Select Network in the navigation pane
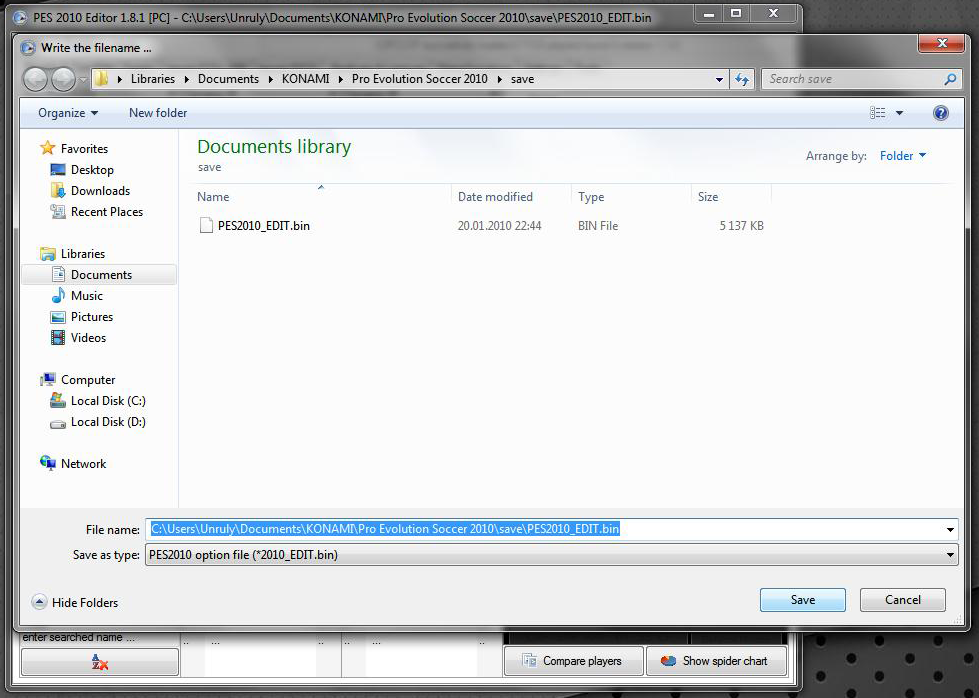This screenshot has height=698, width=979. point(83,464)
